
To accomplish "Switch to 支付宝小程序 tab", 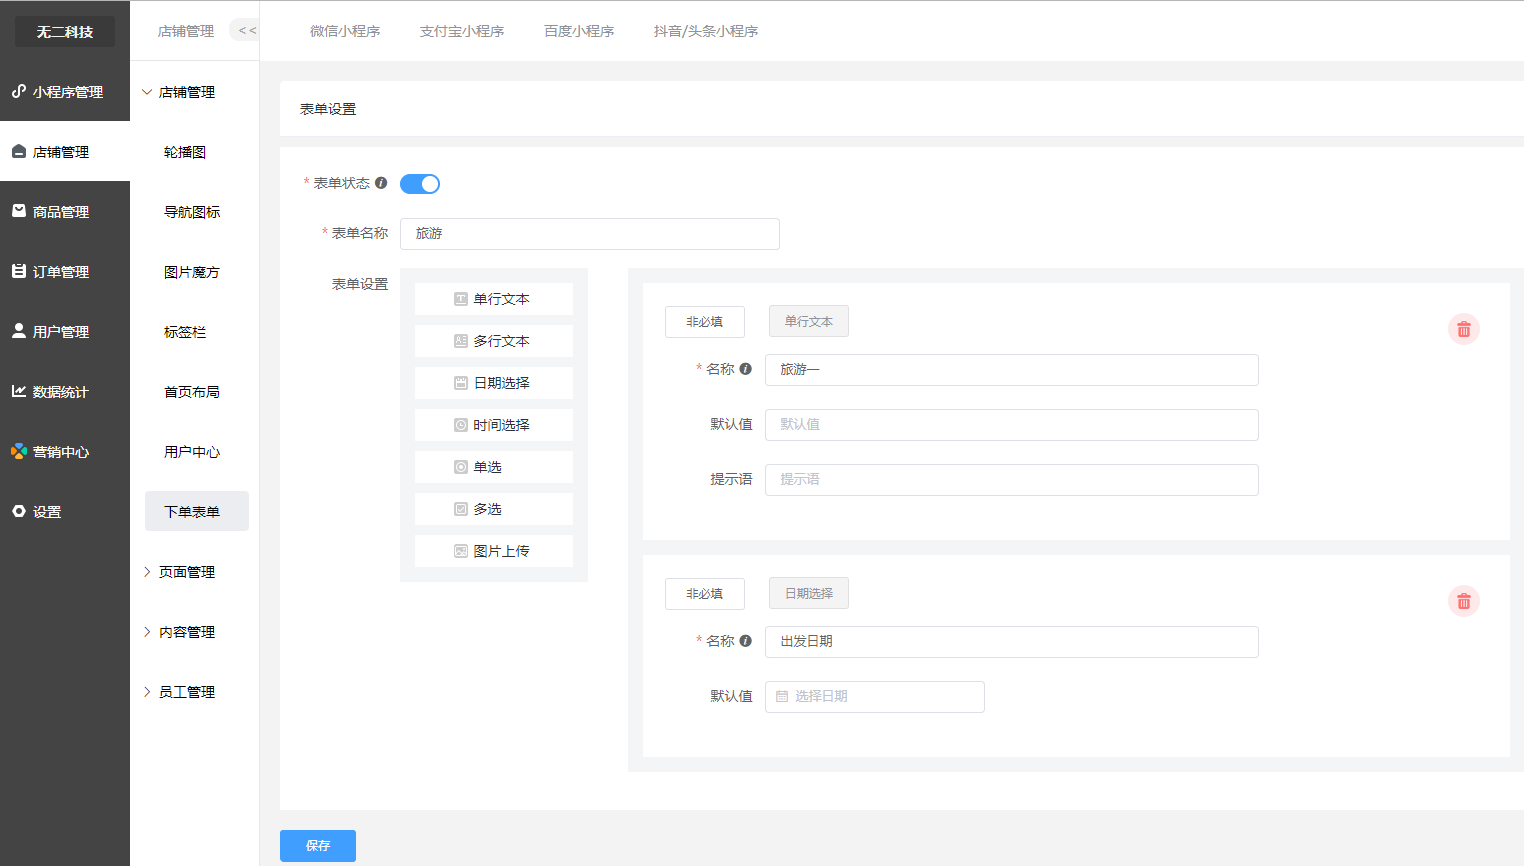I will pos(462,31).
